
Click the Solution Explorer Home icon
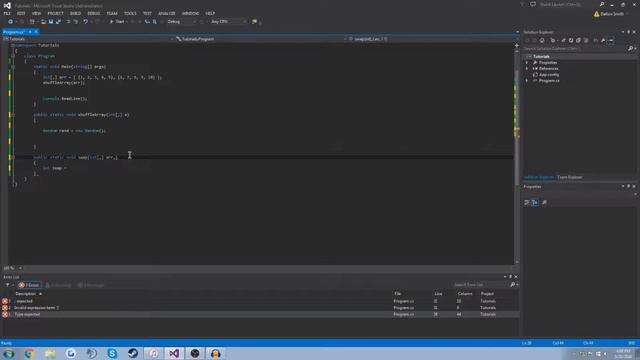[542, 40]
